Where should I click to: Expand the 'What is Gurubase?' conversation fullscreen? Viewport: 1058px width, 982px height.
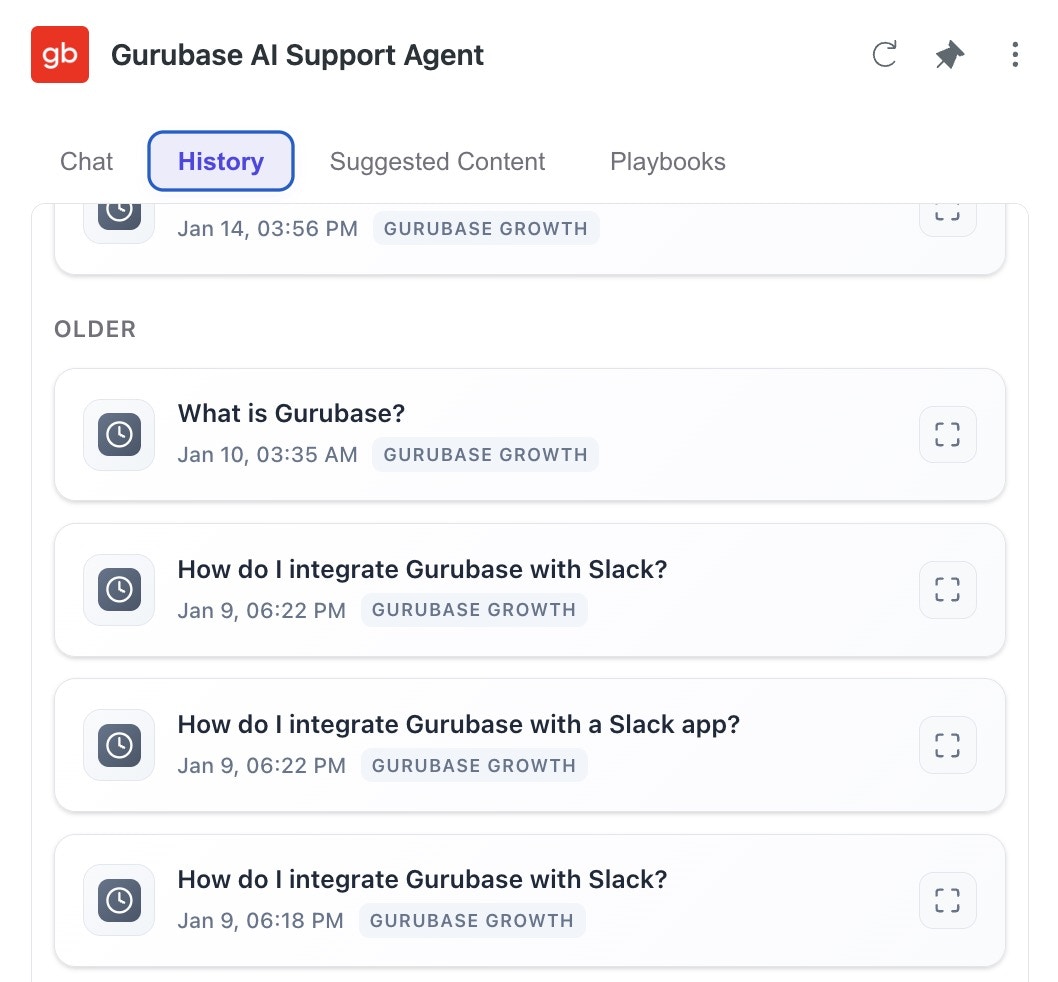(947, 434)
